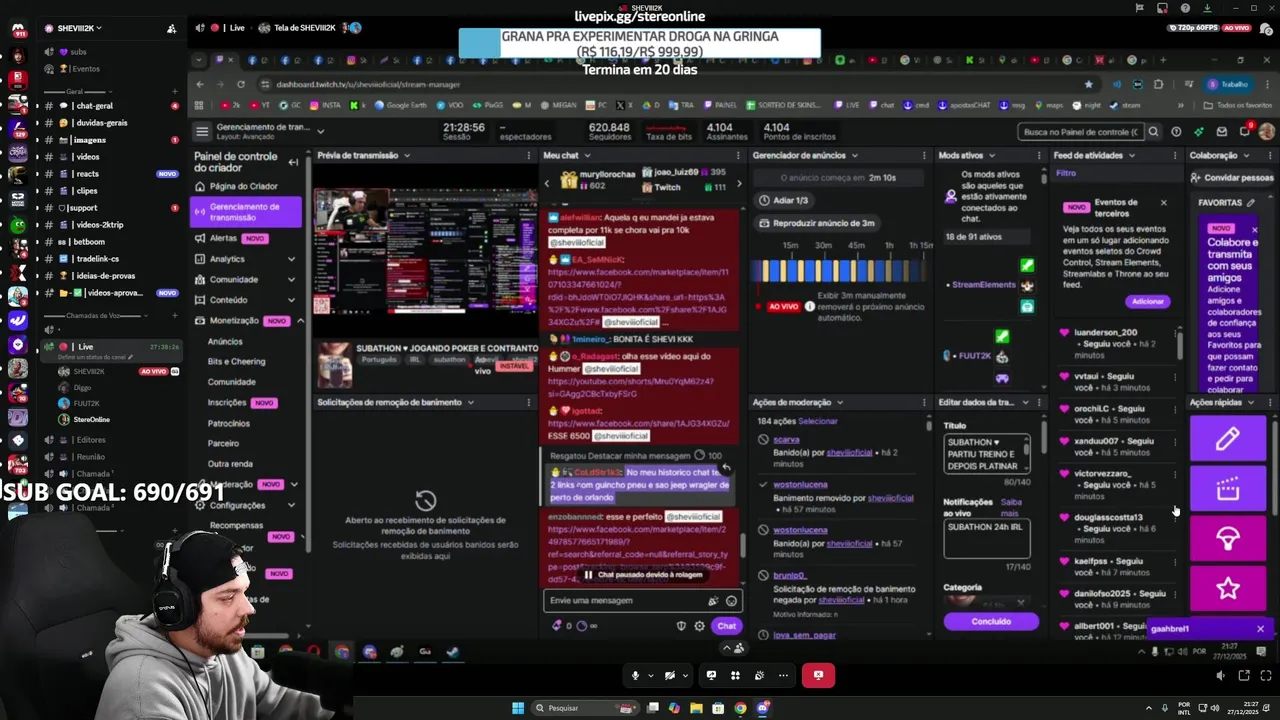Open the Windows Start menu
The image size is (1280, 720).
coord(518,708)
